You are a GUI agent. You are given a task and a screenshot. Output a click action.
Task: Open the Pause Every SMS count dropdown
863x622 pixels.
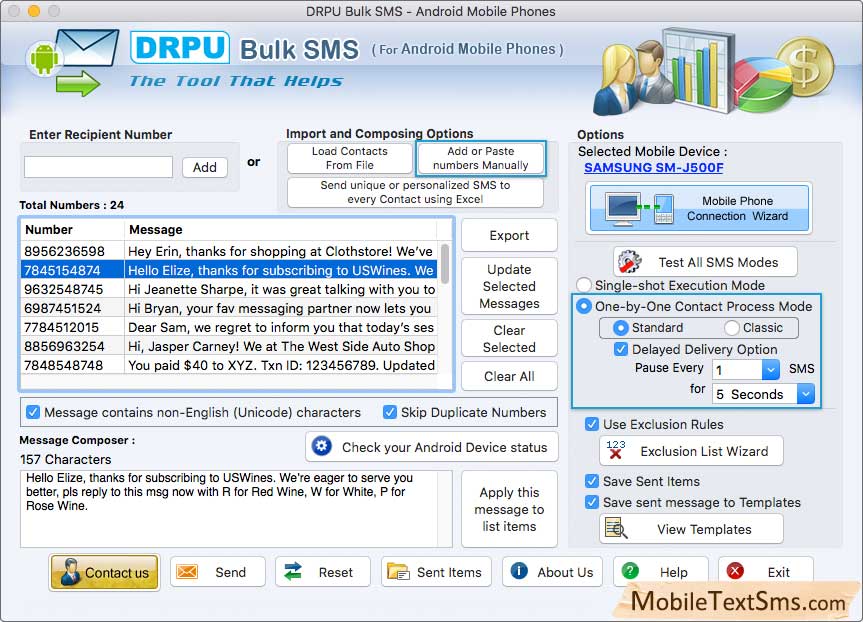771,369
